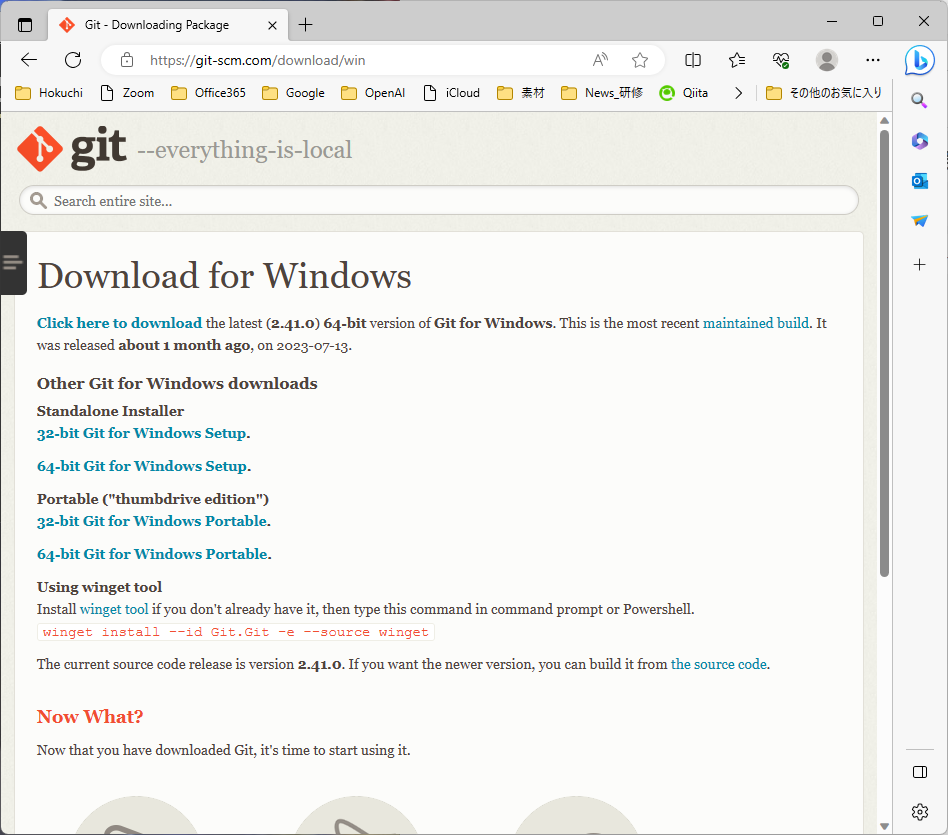Open the tab actions menu icon
948x835 pixels.
coord(25,25)
